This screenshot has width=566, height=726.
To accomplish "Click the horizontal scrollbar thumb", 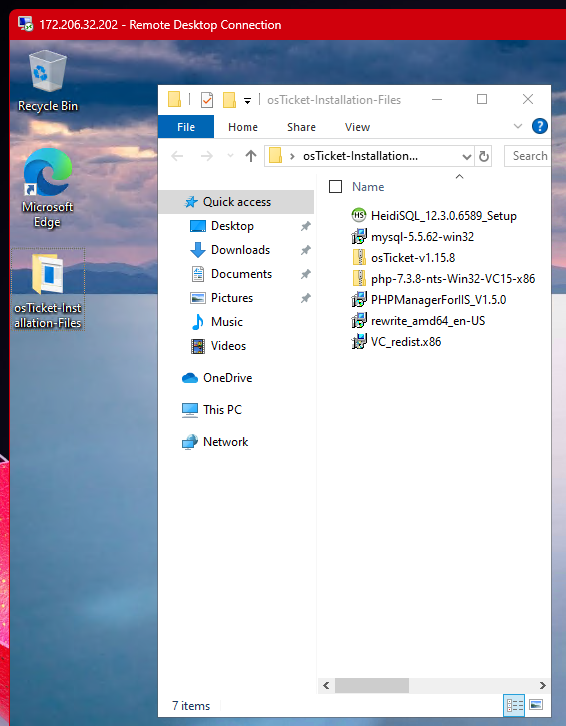I will 372,685.
